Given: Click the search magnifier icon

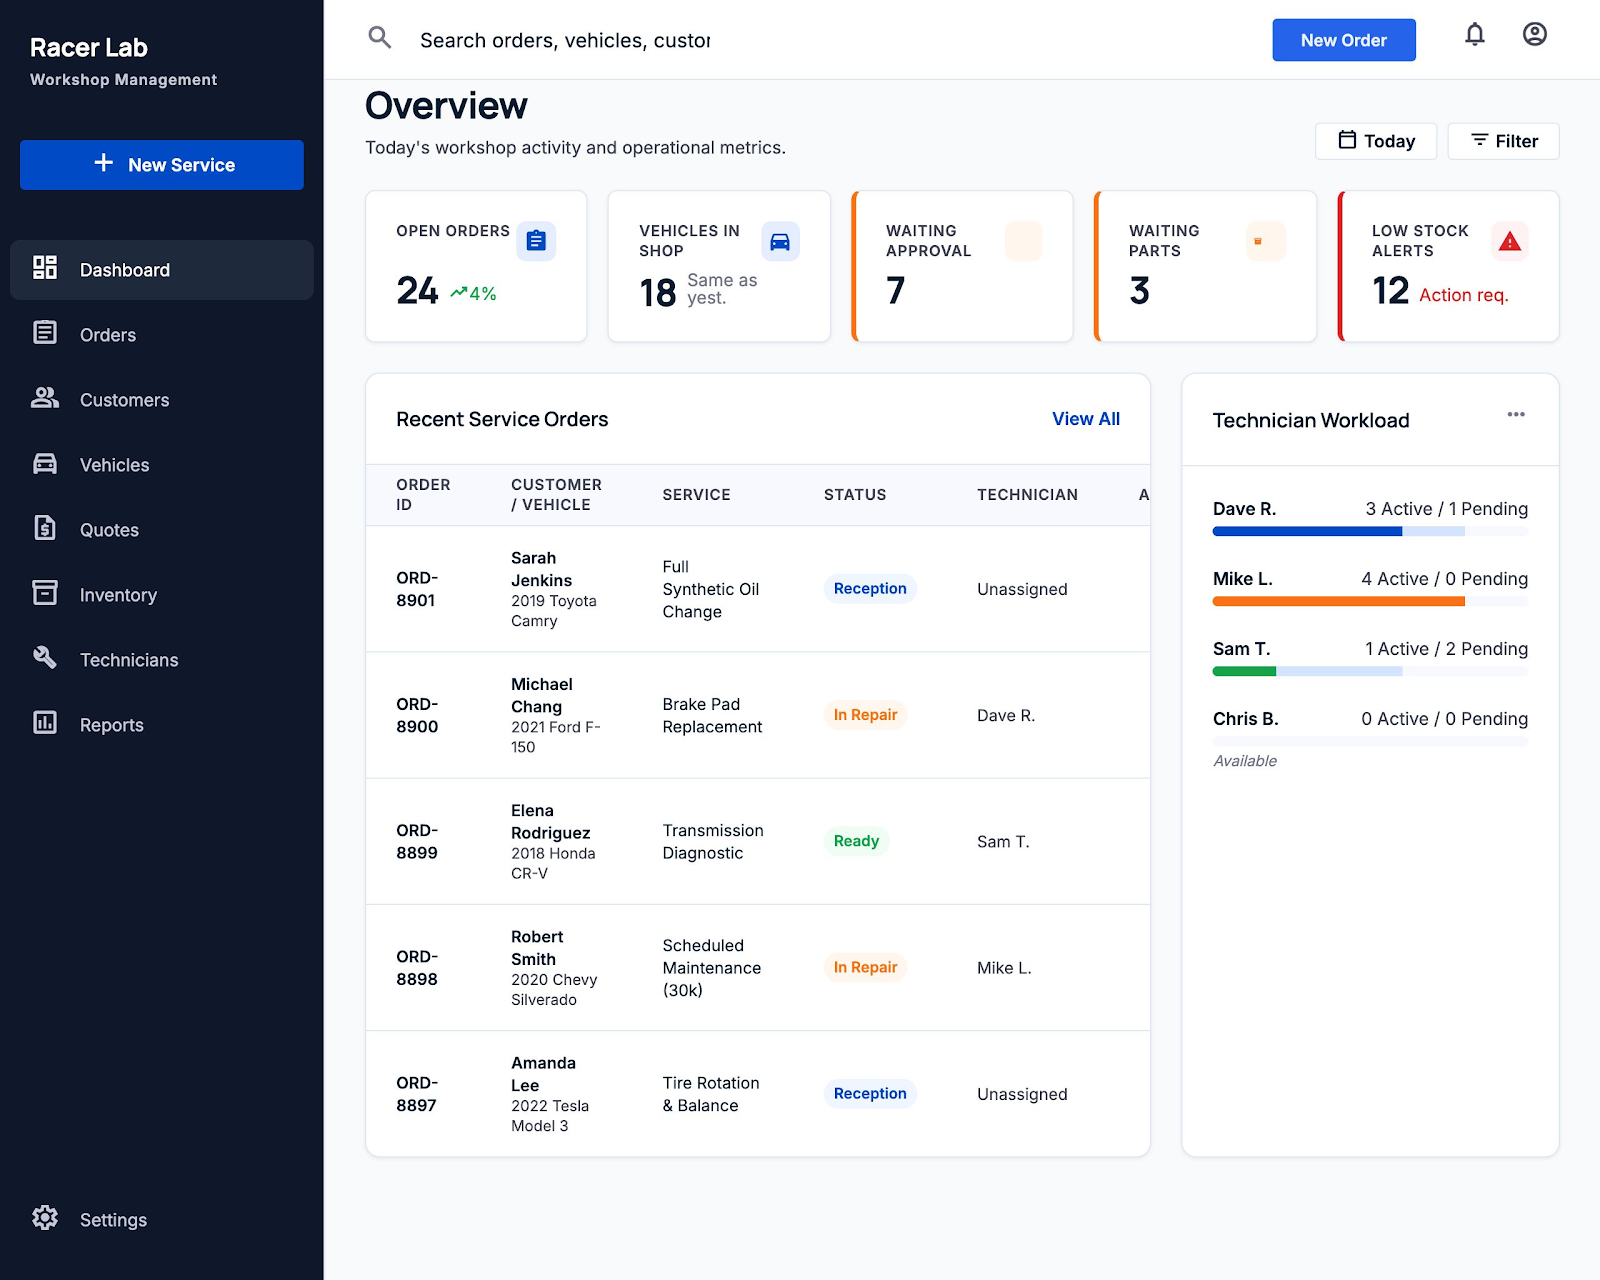Looking at the screenshot, I should click(380, 39).
